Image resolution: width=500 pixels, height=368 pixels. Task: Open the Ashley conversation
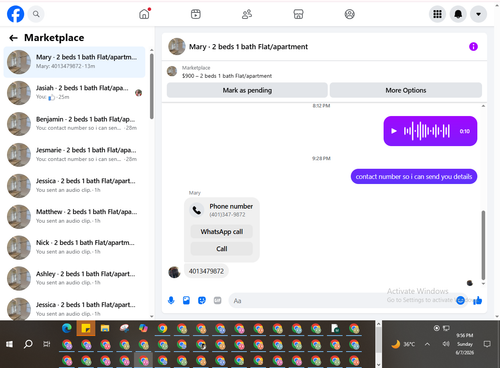coord(74,278)
